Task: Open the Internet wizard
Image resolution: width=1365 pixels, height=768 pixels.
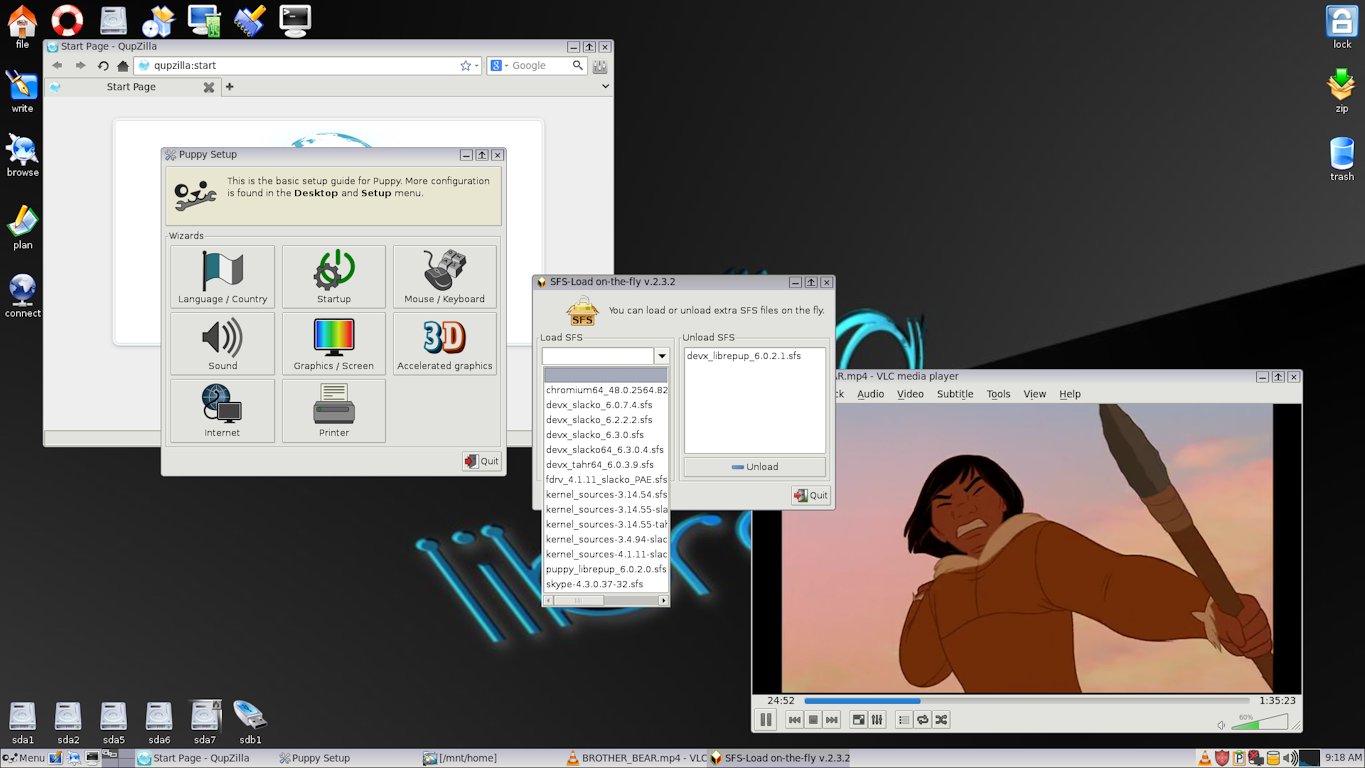Action: pos(223,410)
